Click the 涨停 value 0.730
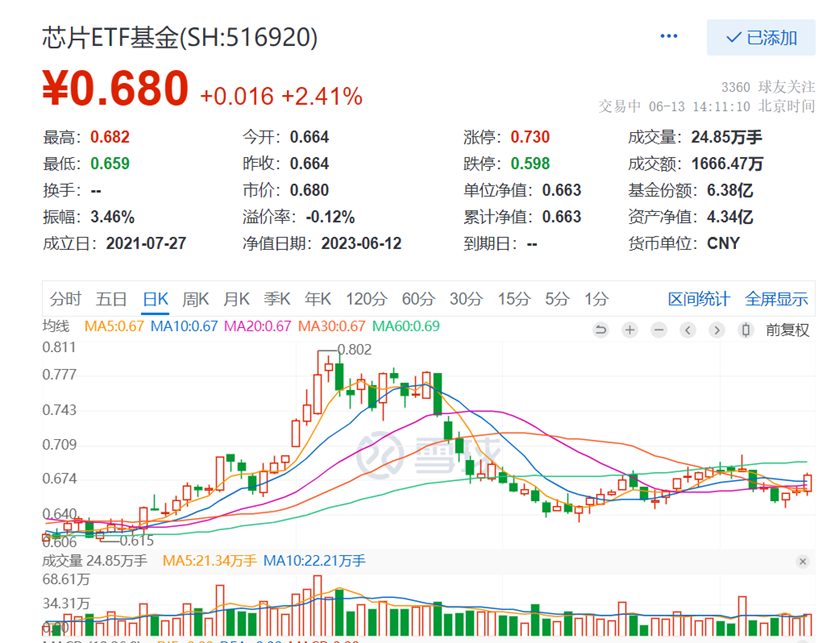Viewport: 831px width, 643px height. pyautogui.click(x=530, y=137)
